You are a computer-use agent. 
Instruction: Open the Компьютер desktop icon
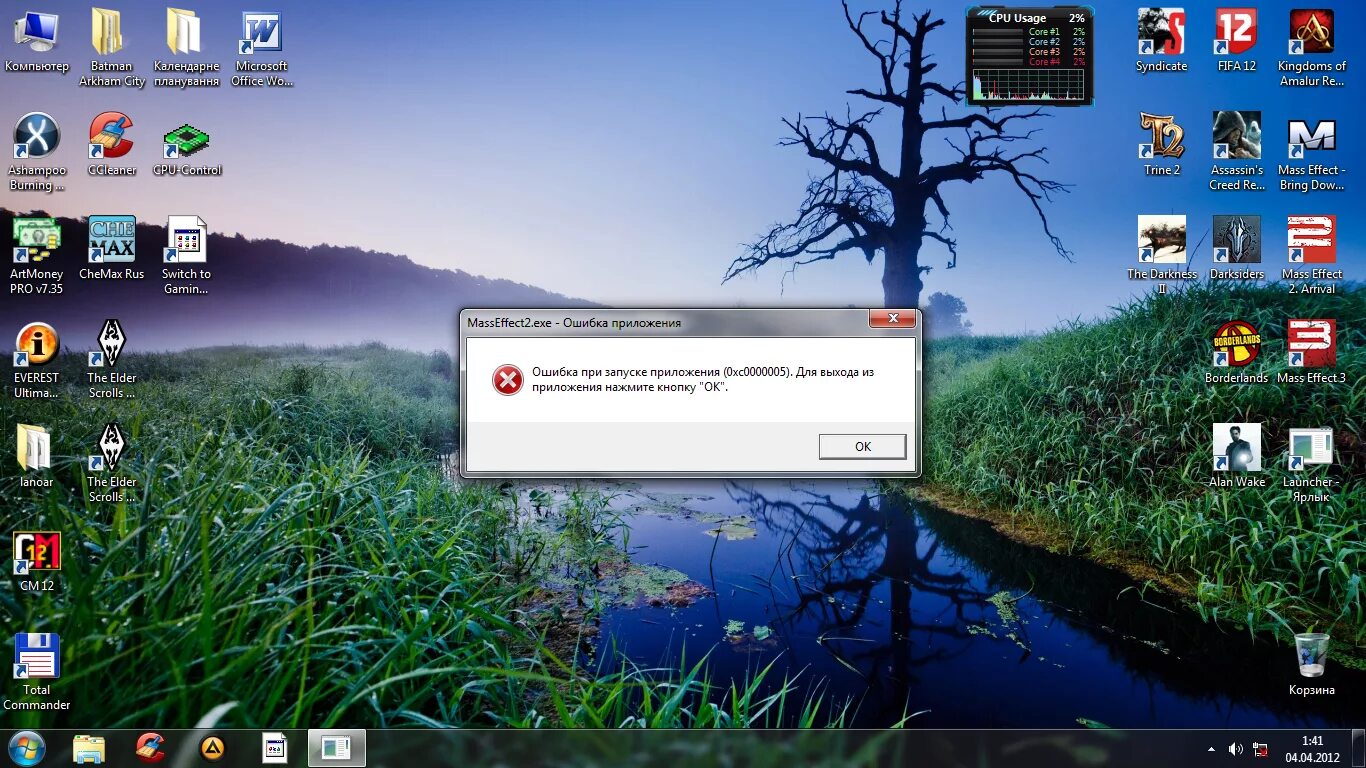[37, 40]
